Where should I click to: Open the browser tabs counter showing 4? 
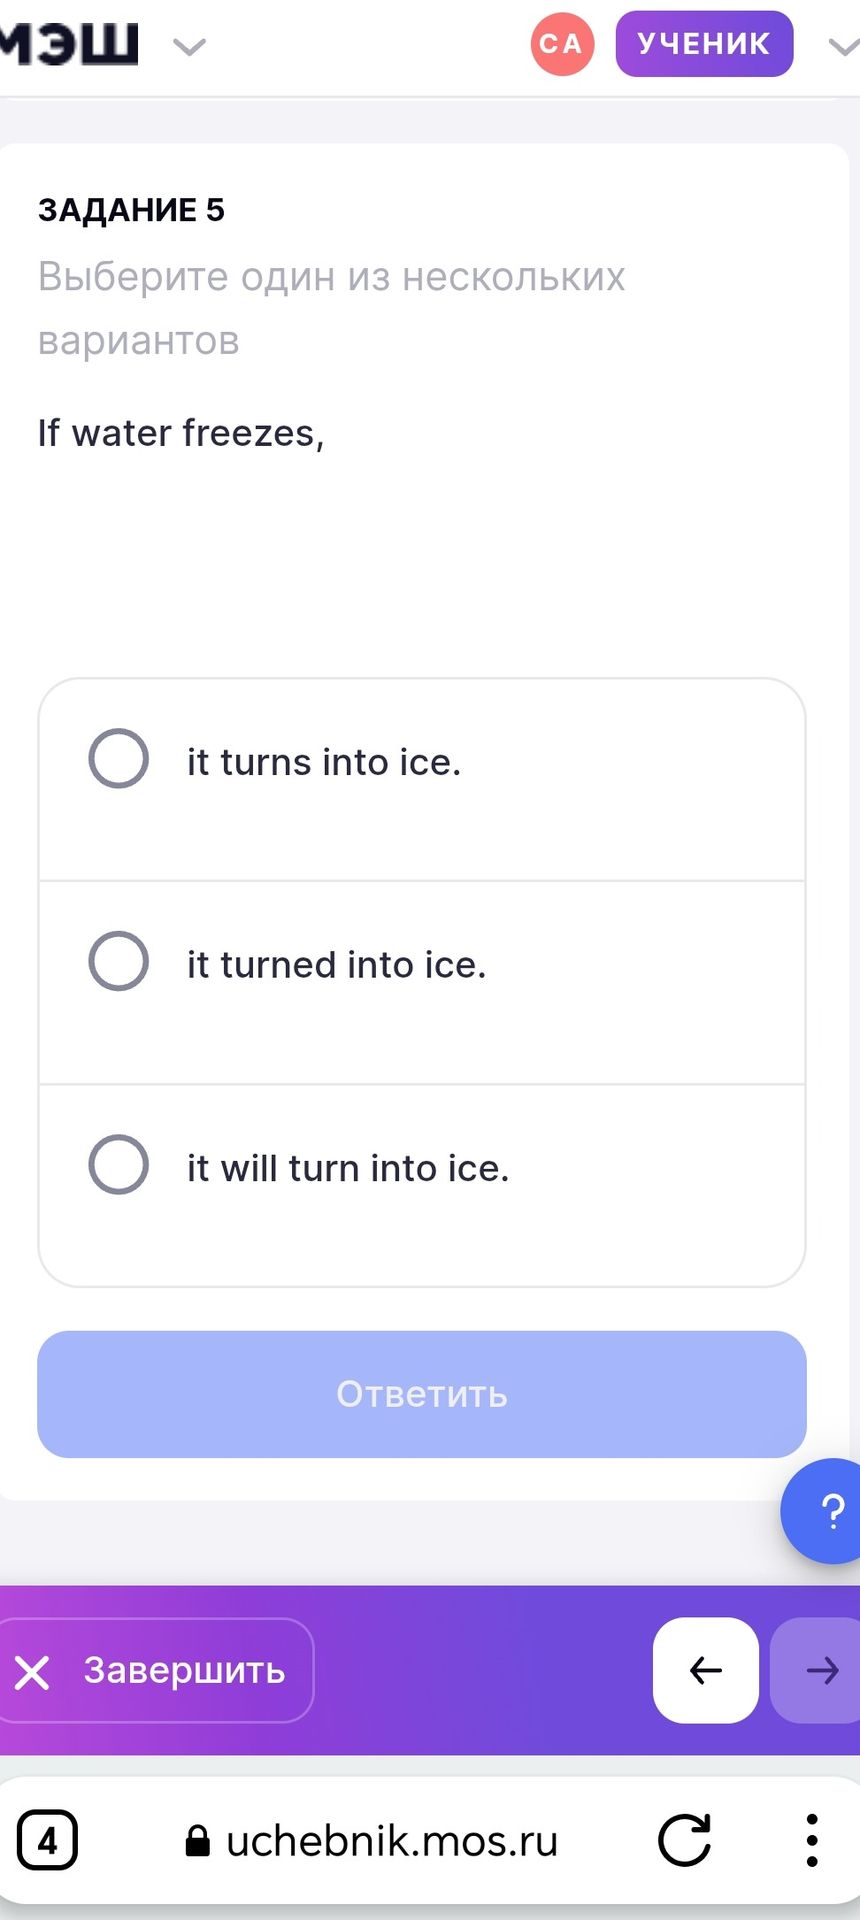pyautogui.click(x=47, y=1840)
